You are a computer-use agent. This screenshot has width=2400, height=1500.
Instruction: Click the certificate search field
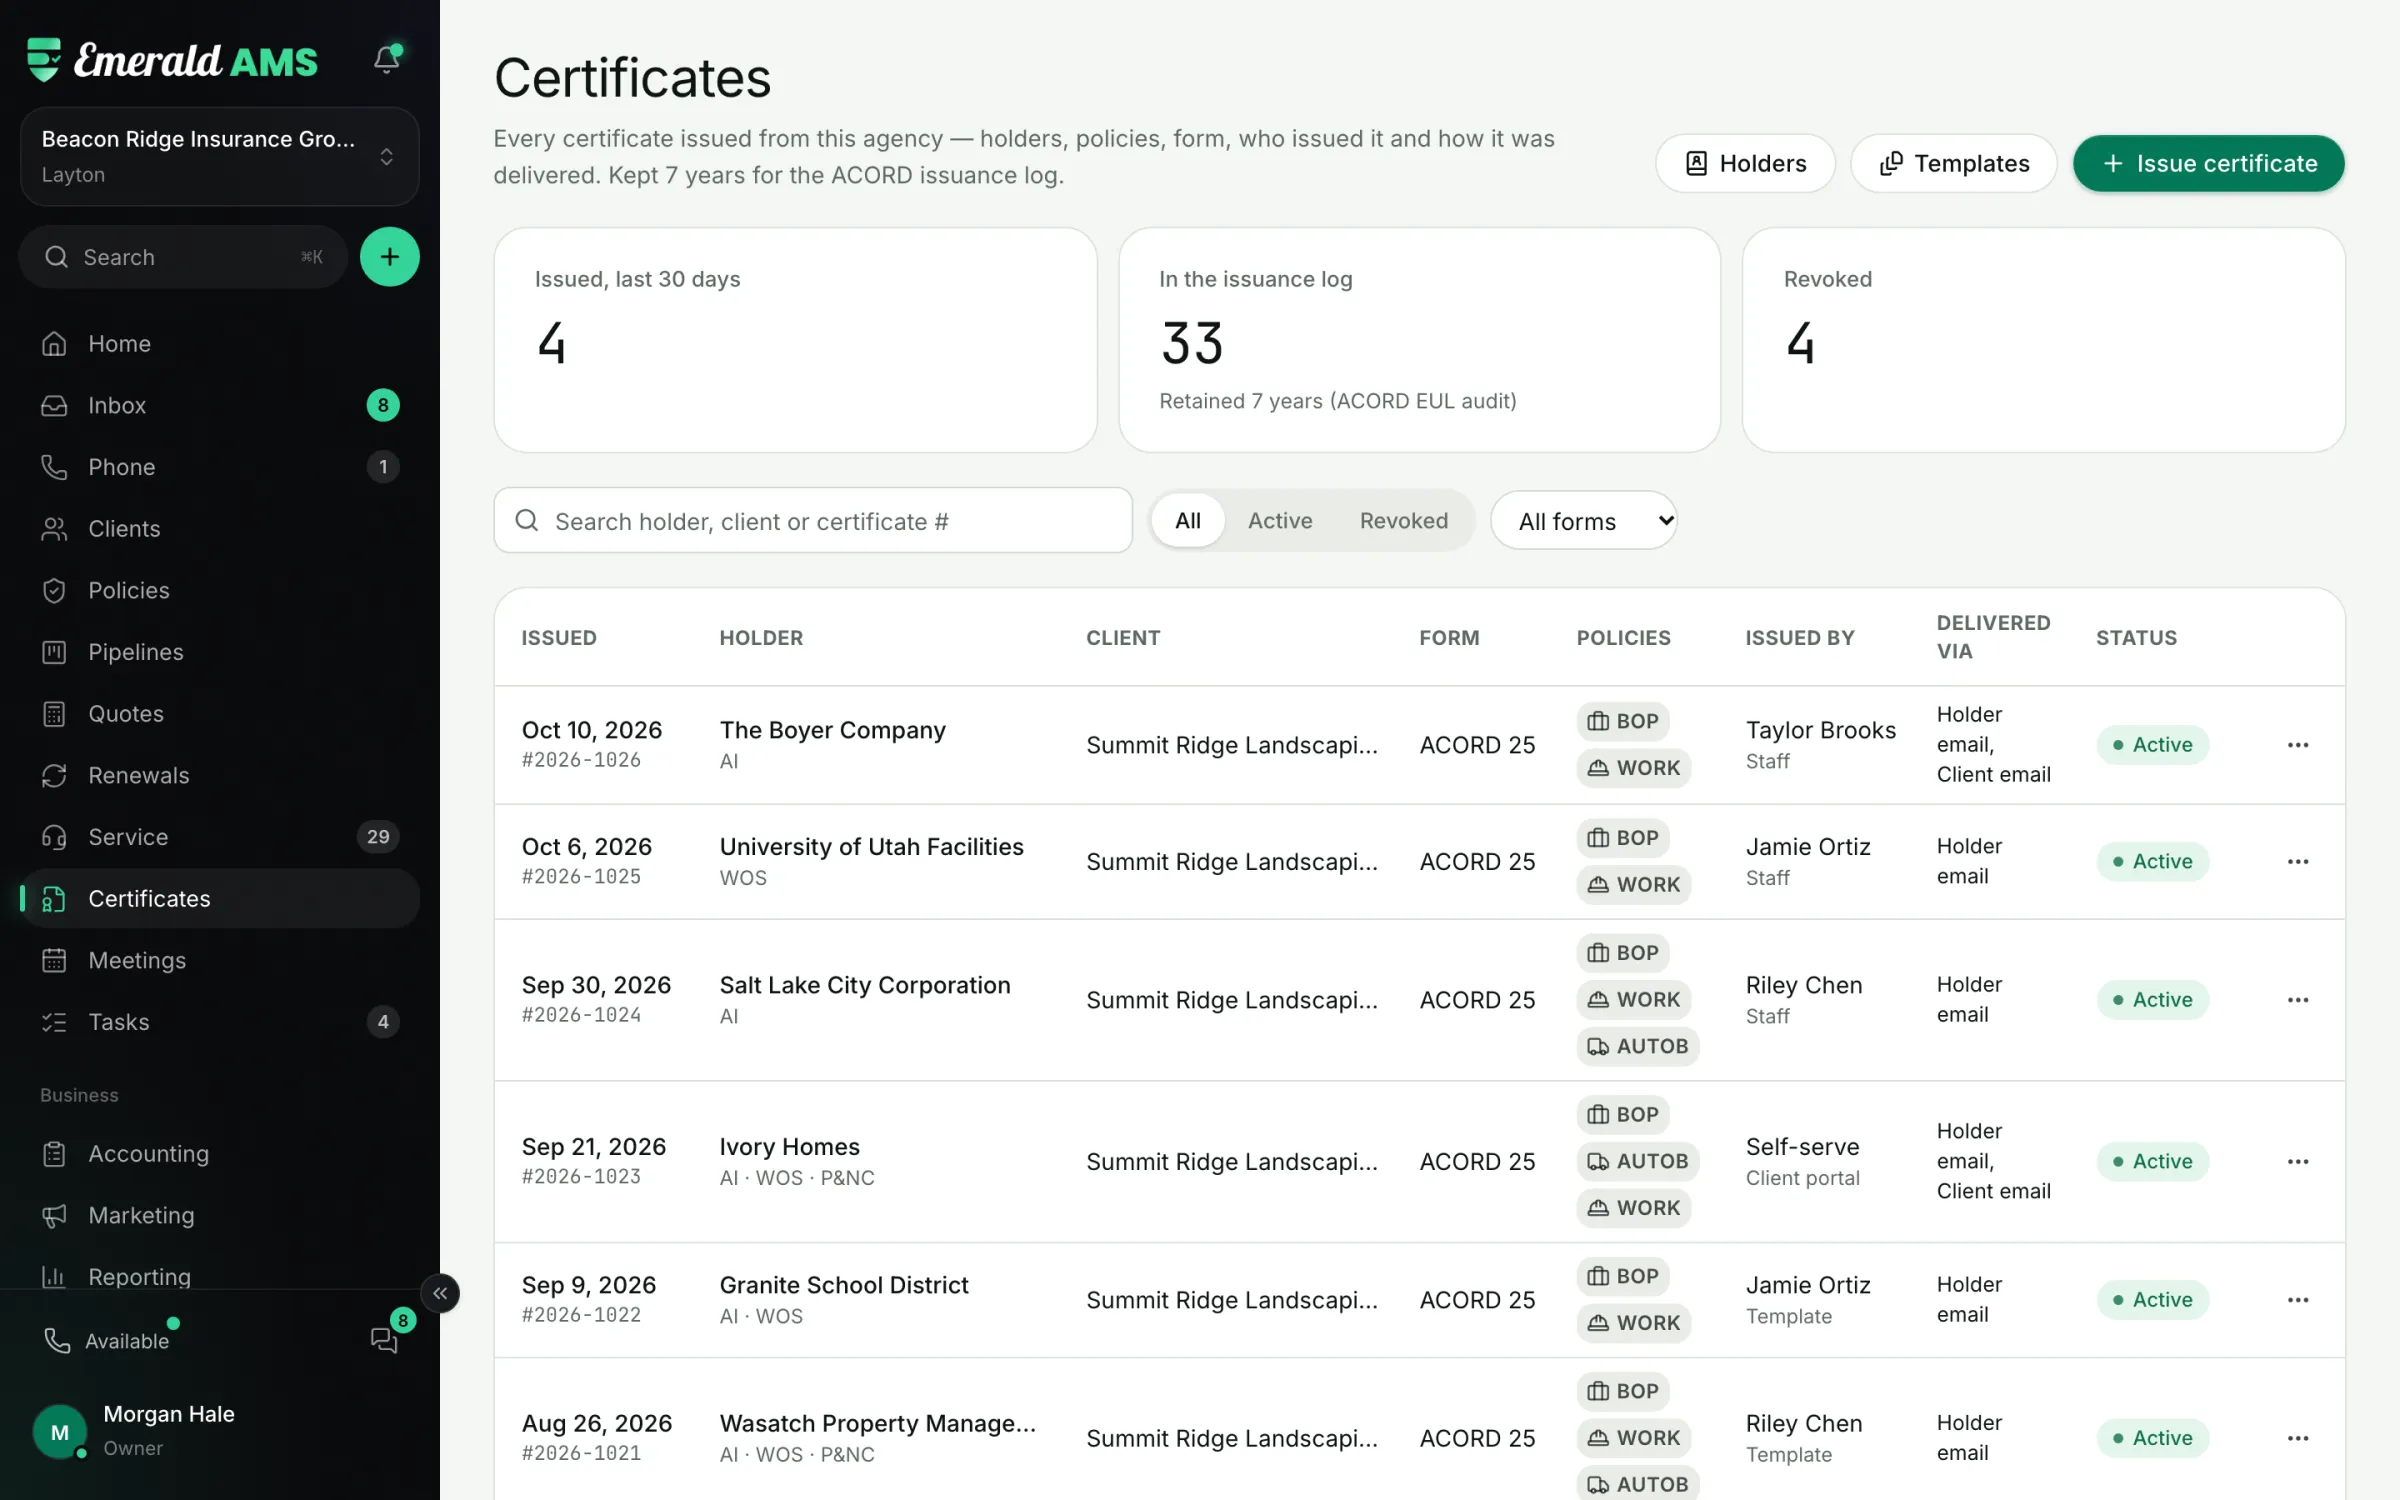(812, 521)
